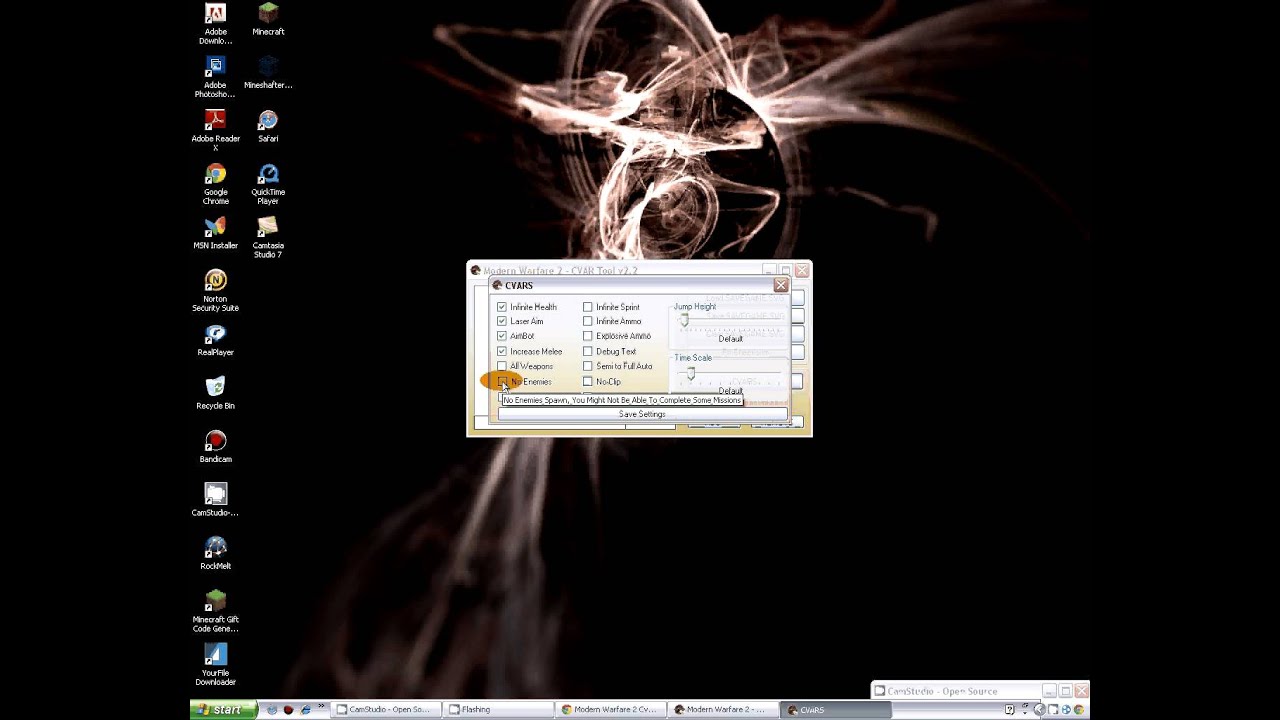1280x720 pixels.
Task: Disable the Laser Aim checkbox
Action: pos(502,321)
